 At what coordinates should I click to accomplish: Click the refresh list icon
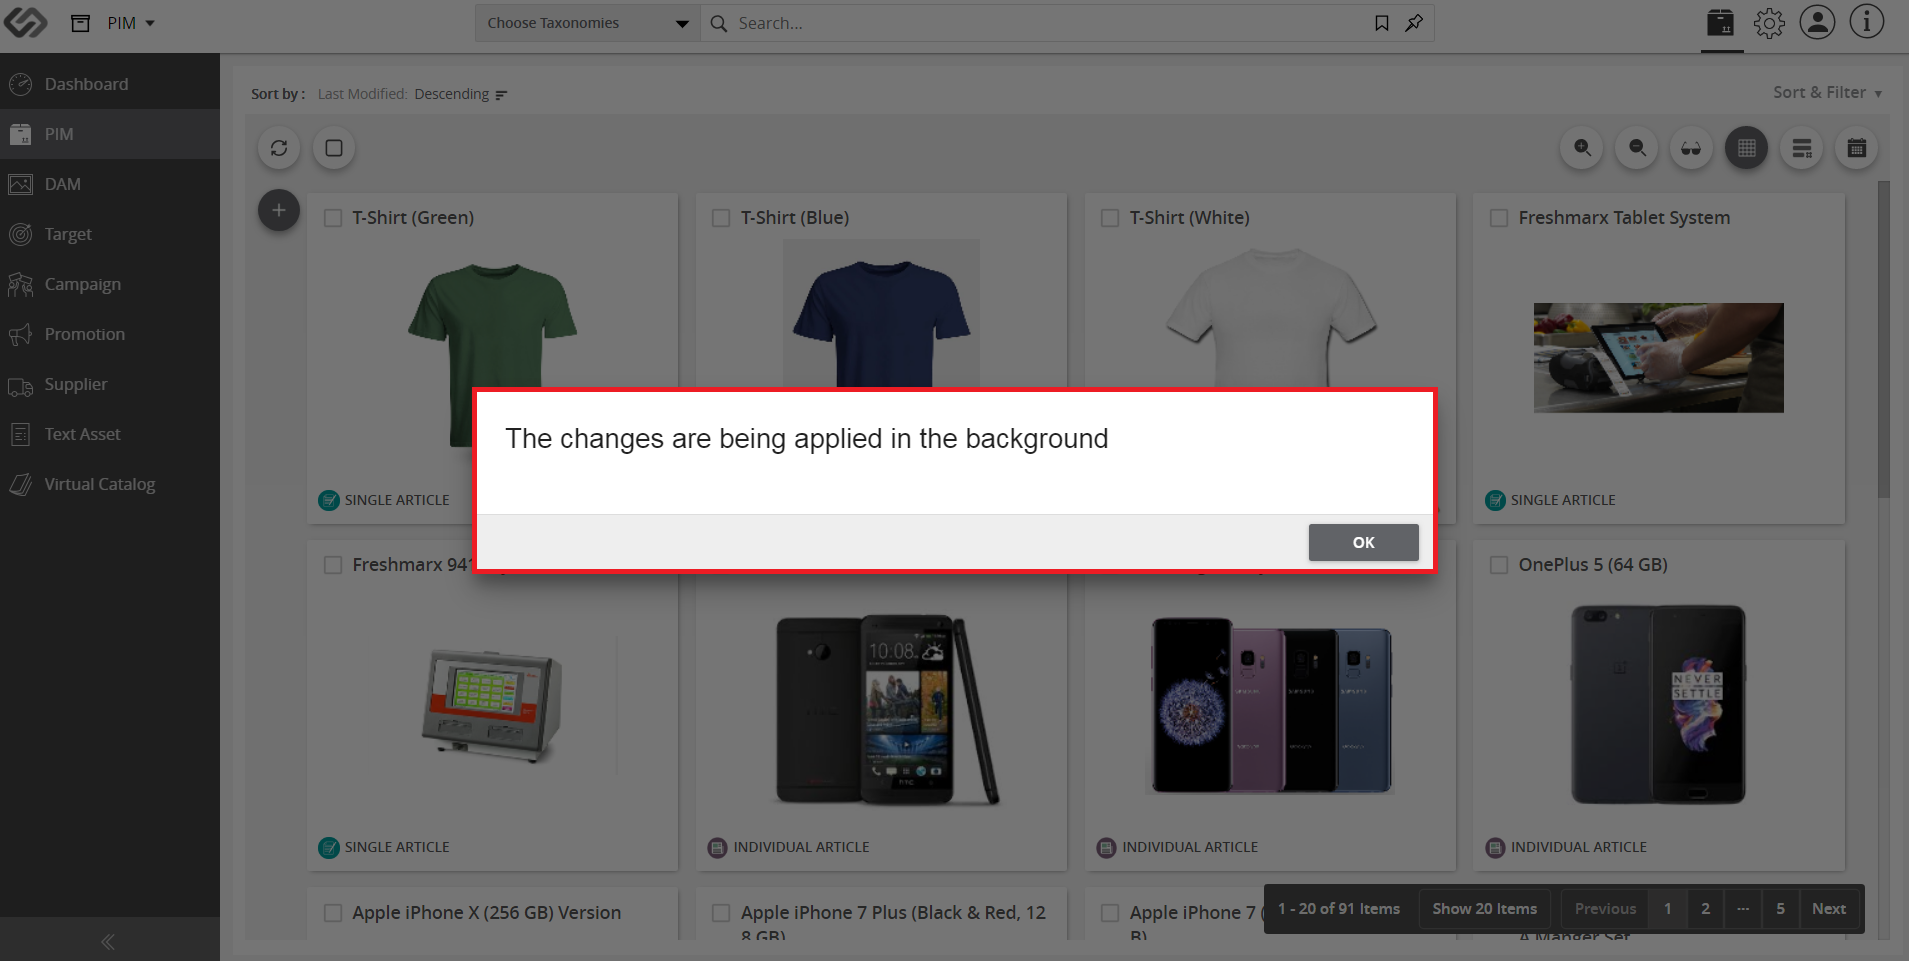(279, 148)
